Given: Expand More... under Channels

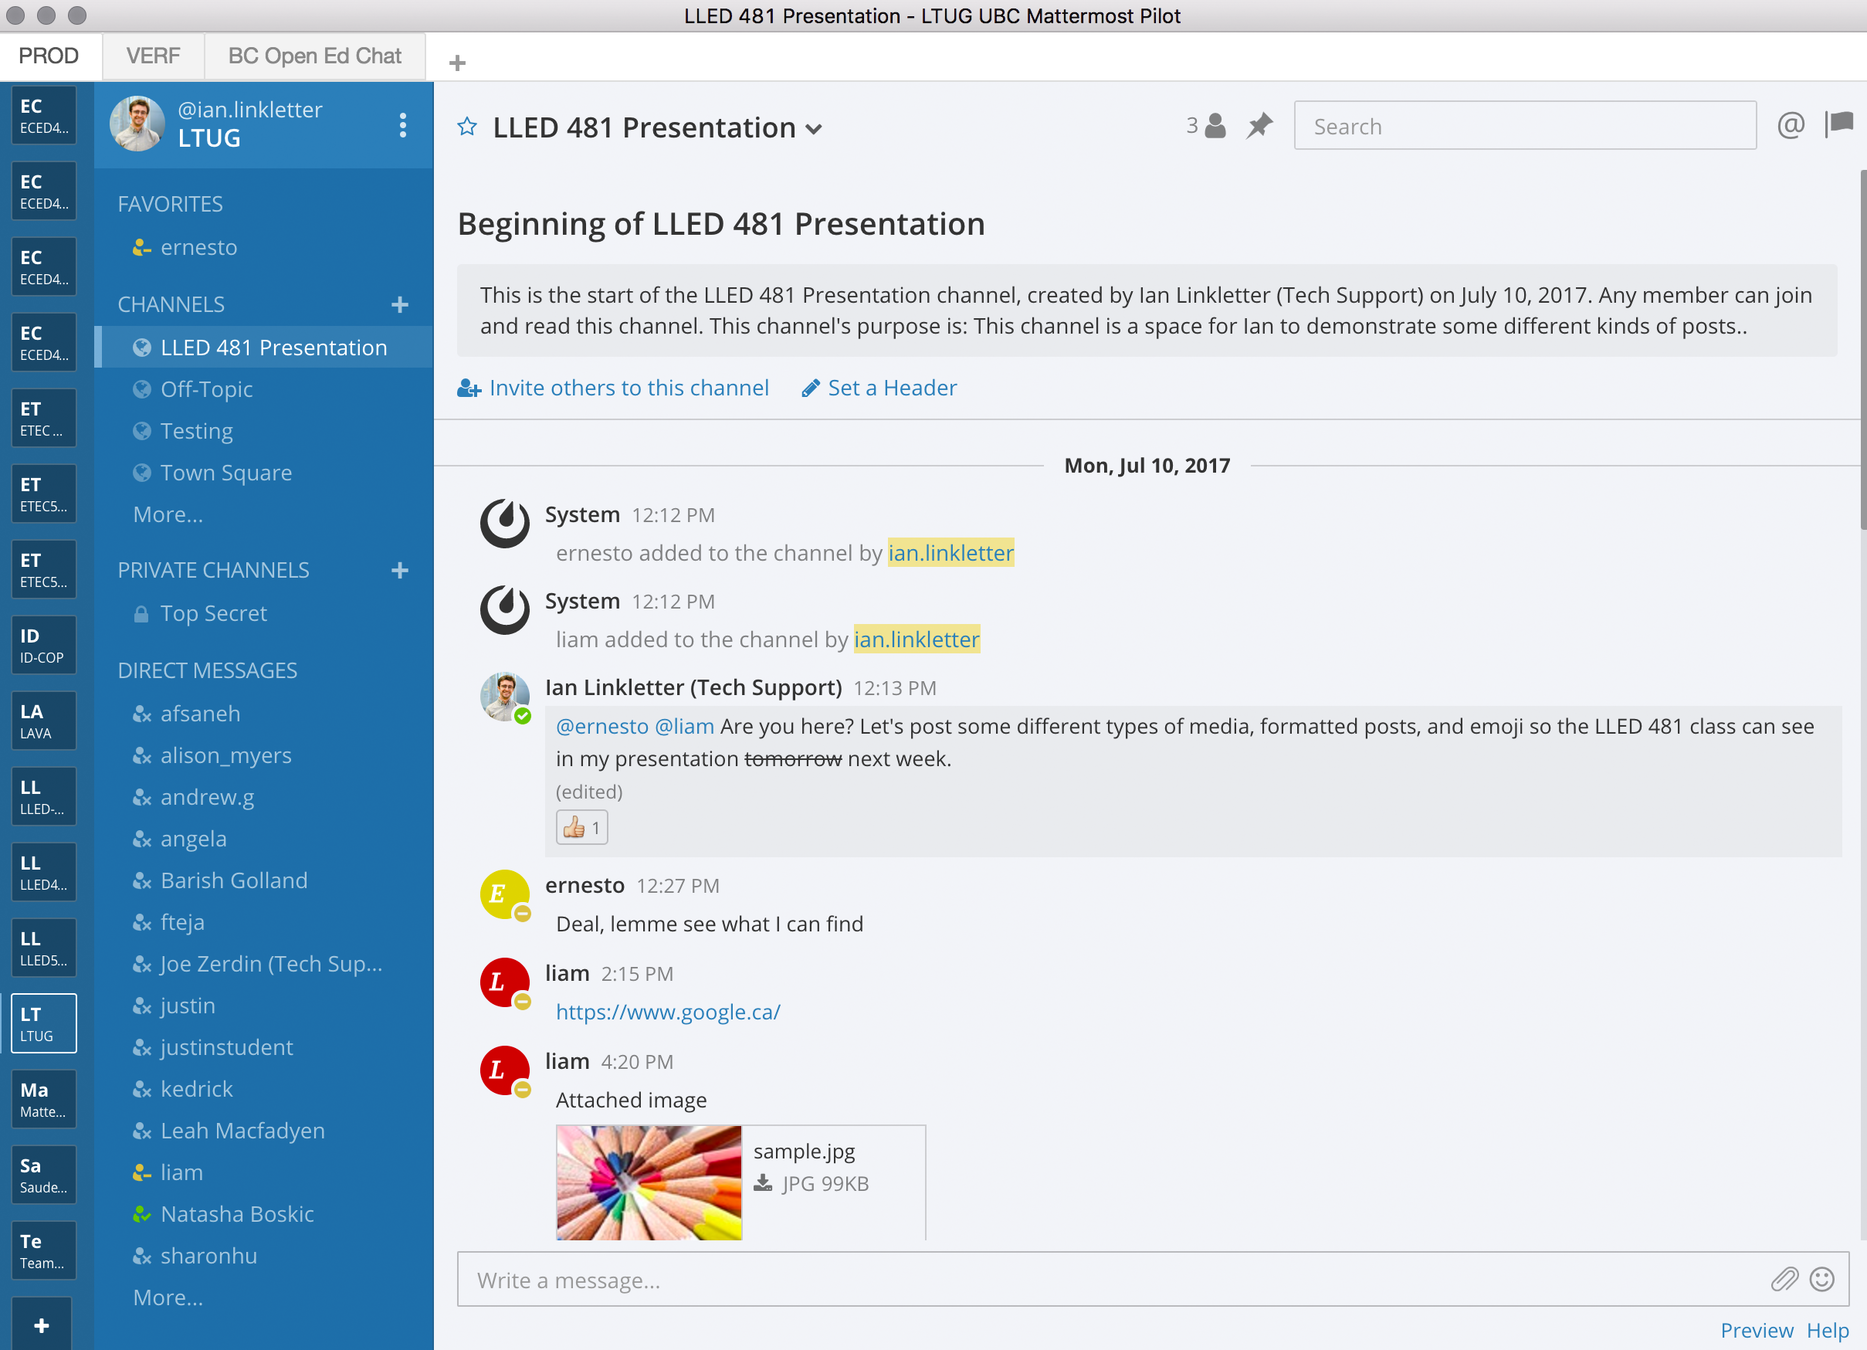Looking at the screenshot, I should [167, 515].
